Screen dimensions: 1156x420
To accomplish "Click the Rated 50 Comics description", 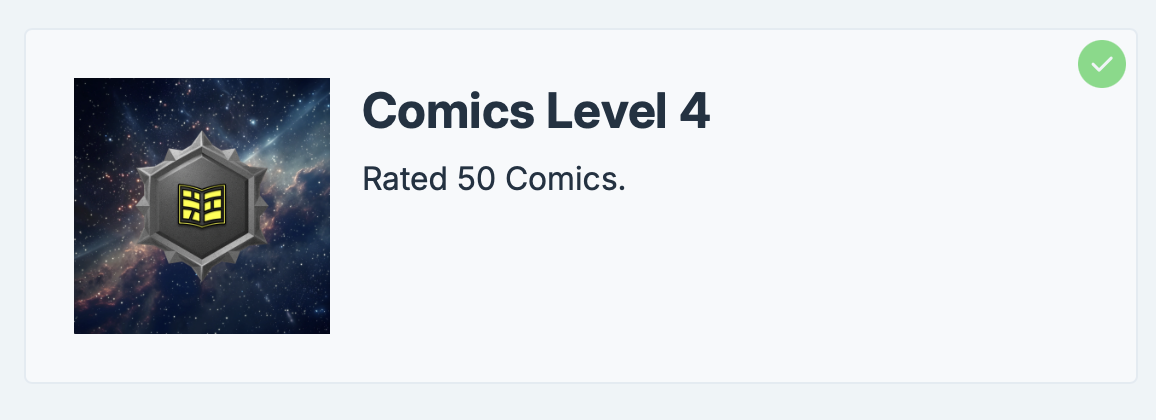I will (494, 179).
